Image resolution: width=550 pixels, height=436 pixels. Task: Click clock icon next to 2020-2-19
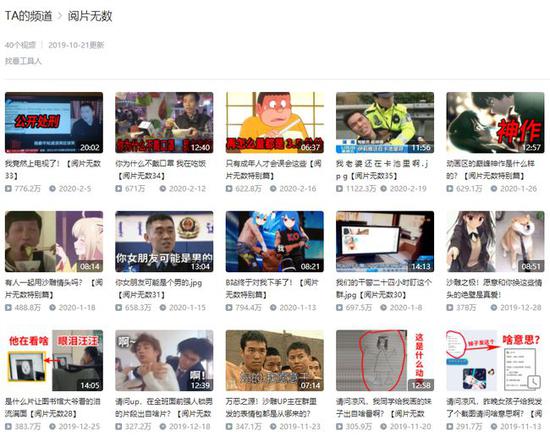(384, 189)
